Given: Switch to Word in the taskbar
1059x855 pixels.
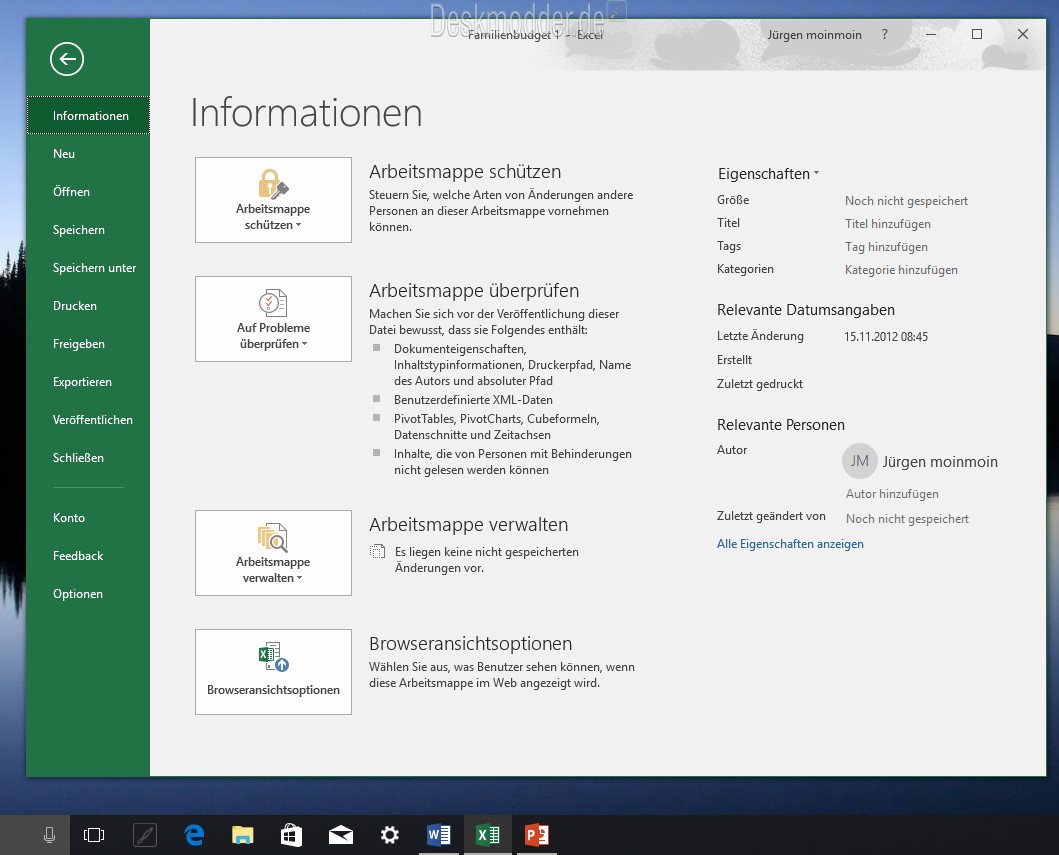Looking at the screenshot, I should pos(438,835).
